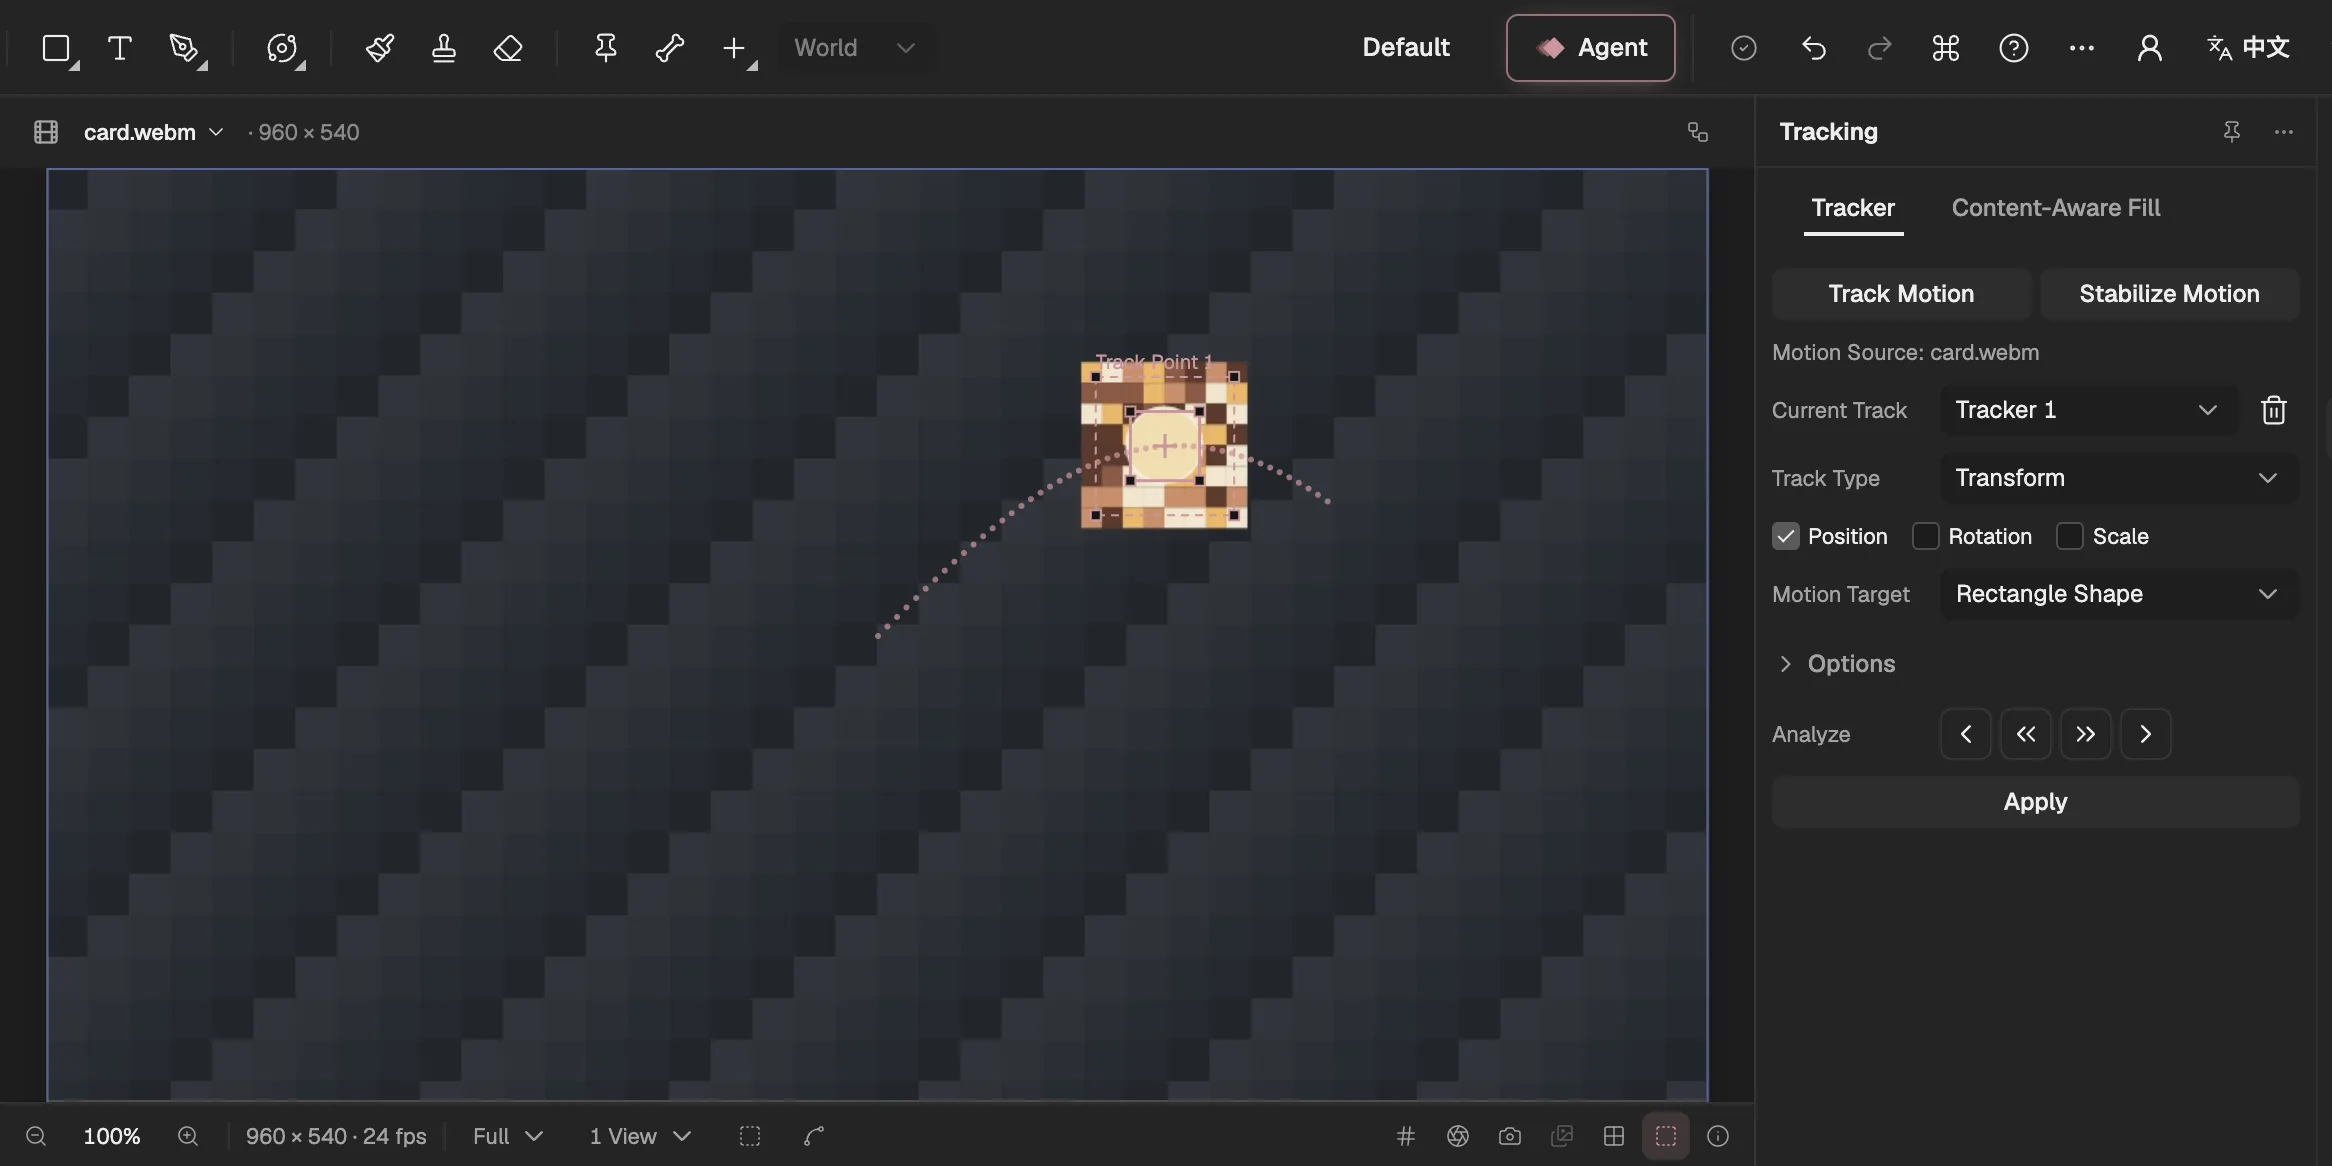Select the Brush tool
The height and width of the screenshot is (1166, 2332).
(380, 48)
